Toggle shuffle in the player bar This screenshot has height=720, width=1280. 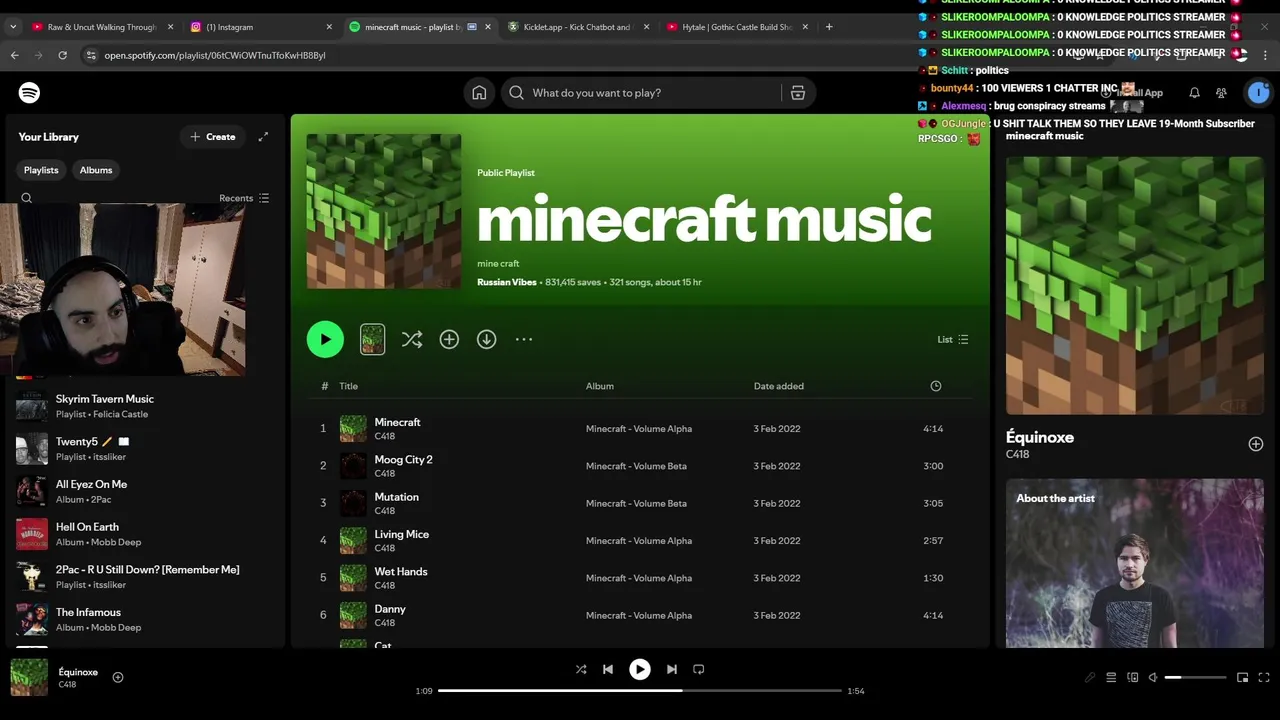(x=581, y=670)
